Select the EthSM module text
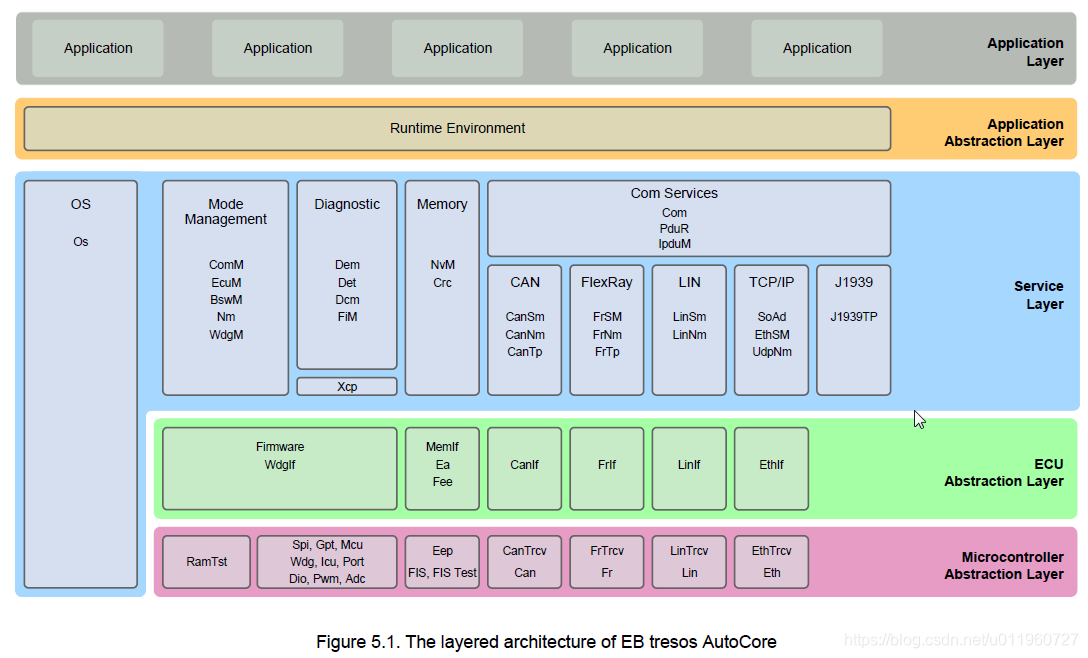Image resolution: width=1088 pixels, height=658 pixels. click(772, 335)
